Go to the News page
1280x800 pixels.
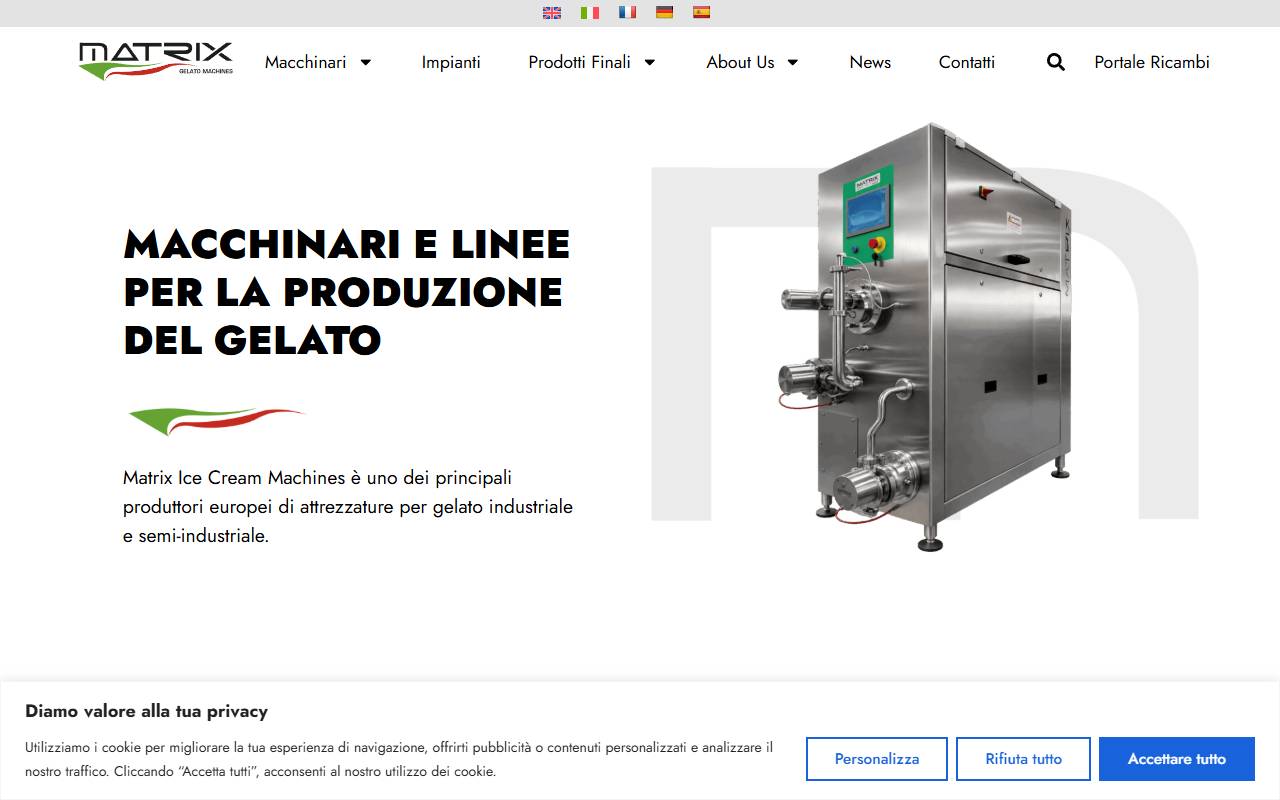click(x=870, y=62)
